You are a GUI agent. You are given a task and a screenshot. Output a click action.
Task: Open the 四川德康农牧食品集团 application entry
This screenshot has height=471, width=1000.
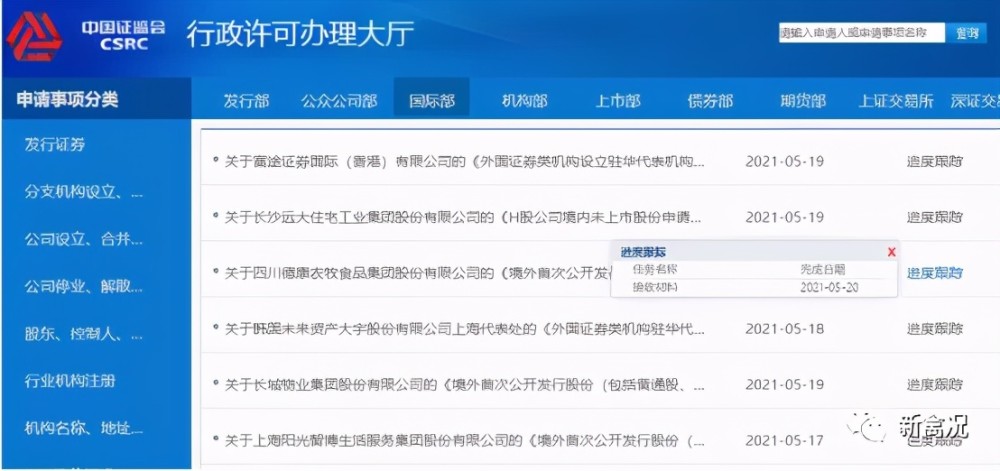pos(416,273)
